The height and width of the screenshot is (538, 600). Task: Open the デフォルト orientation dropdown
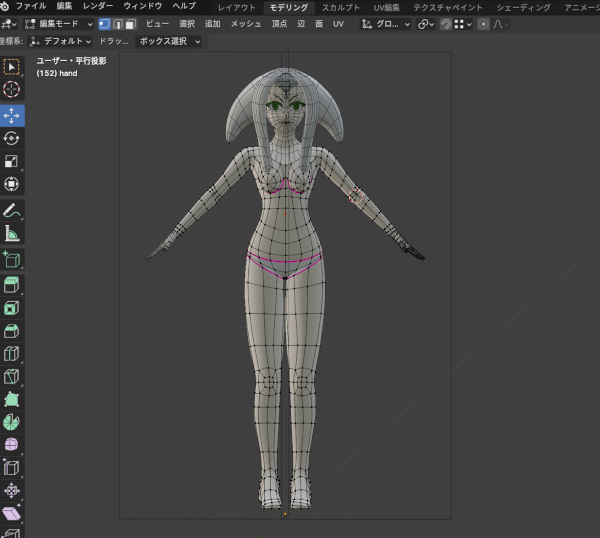coord(60,41)
